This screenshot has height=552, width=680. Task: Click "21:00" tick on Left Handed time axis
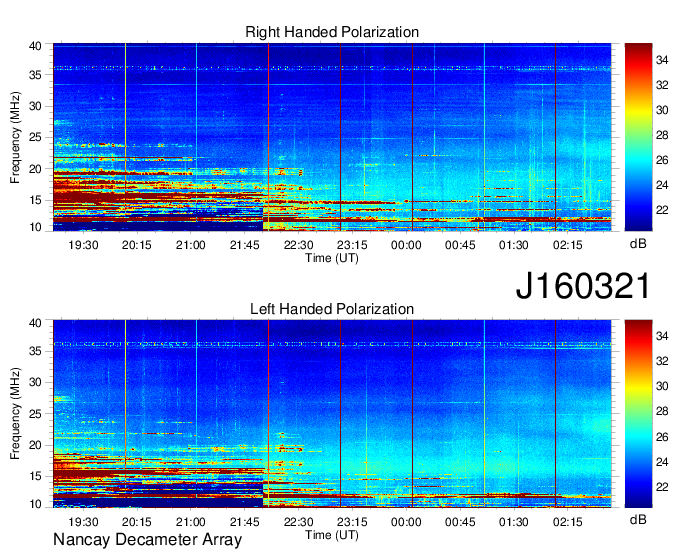[190, 522]
